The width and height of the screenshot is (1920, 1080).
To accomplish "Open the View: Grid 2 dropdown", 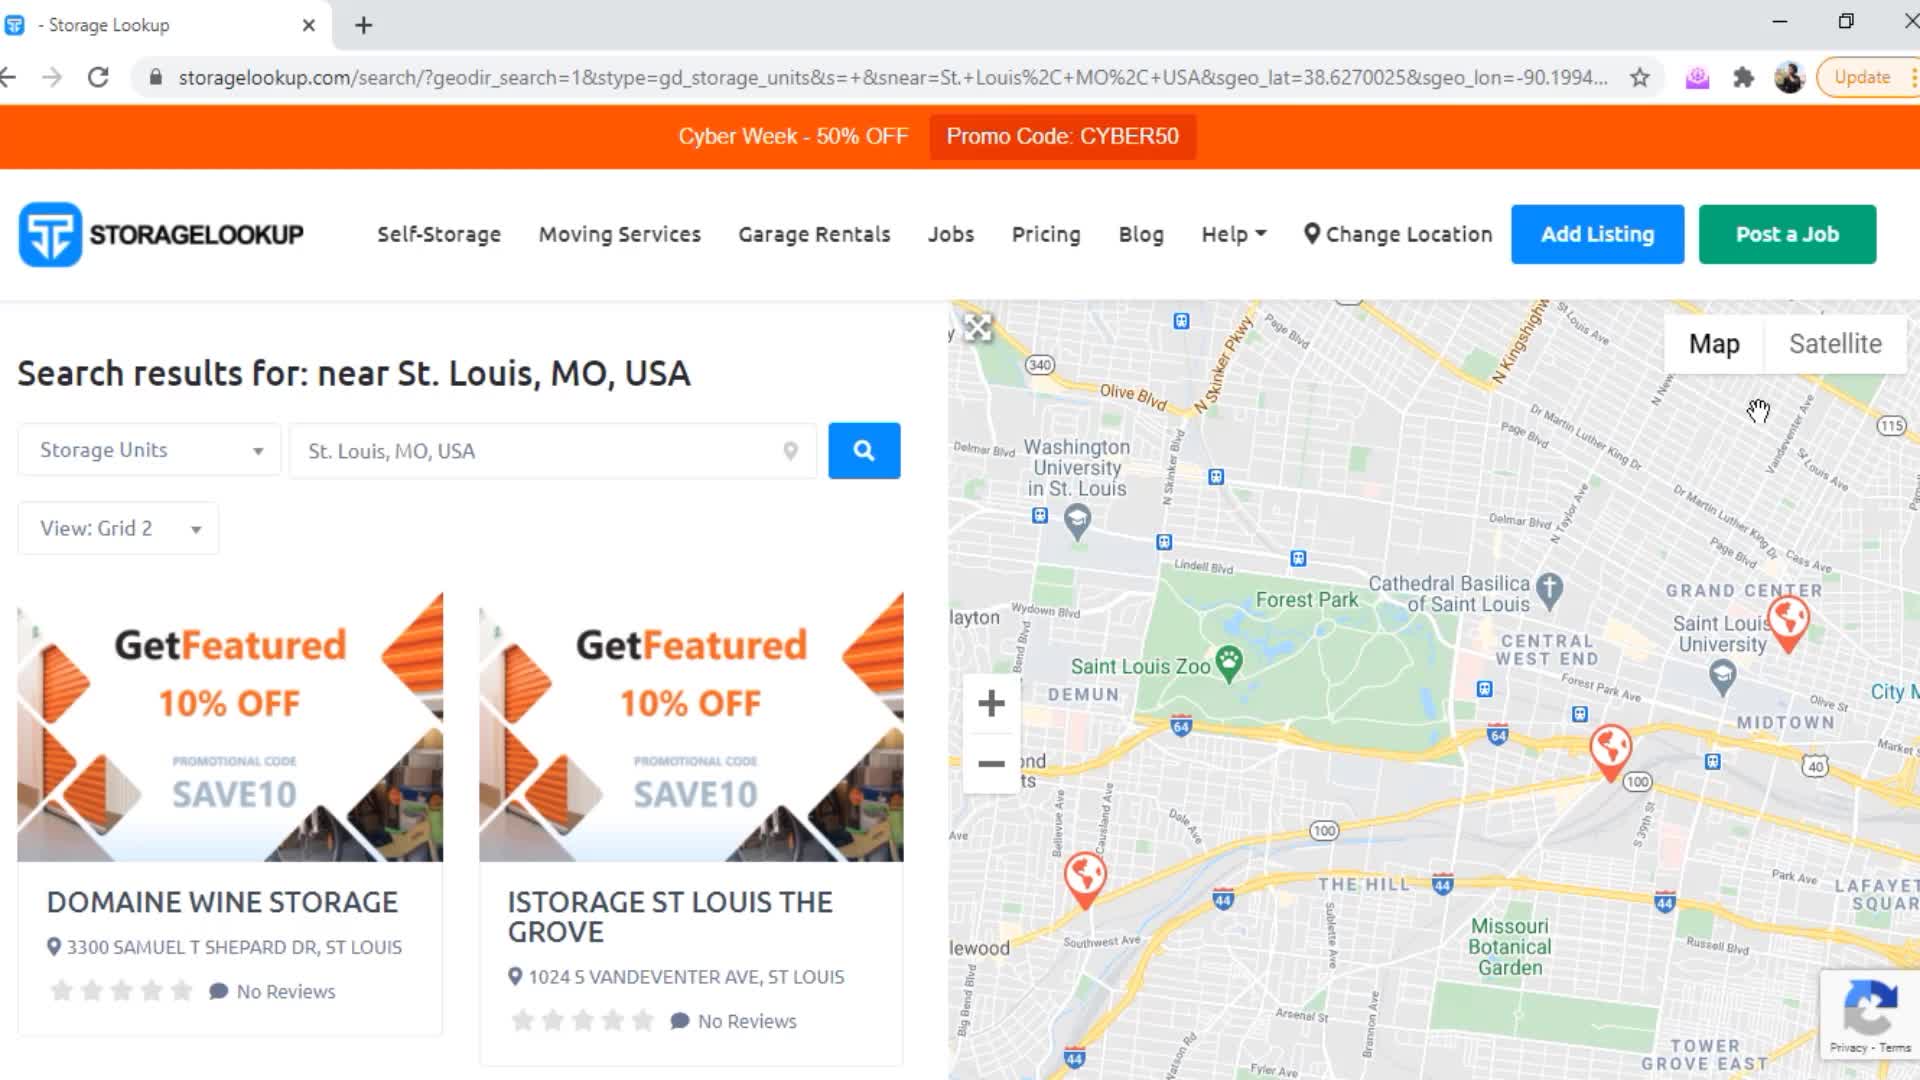I will pos(117,528).
